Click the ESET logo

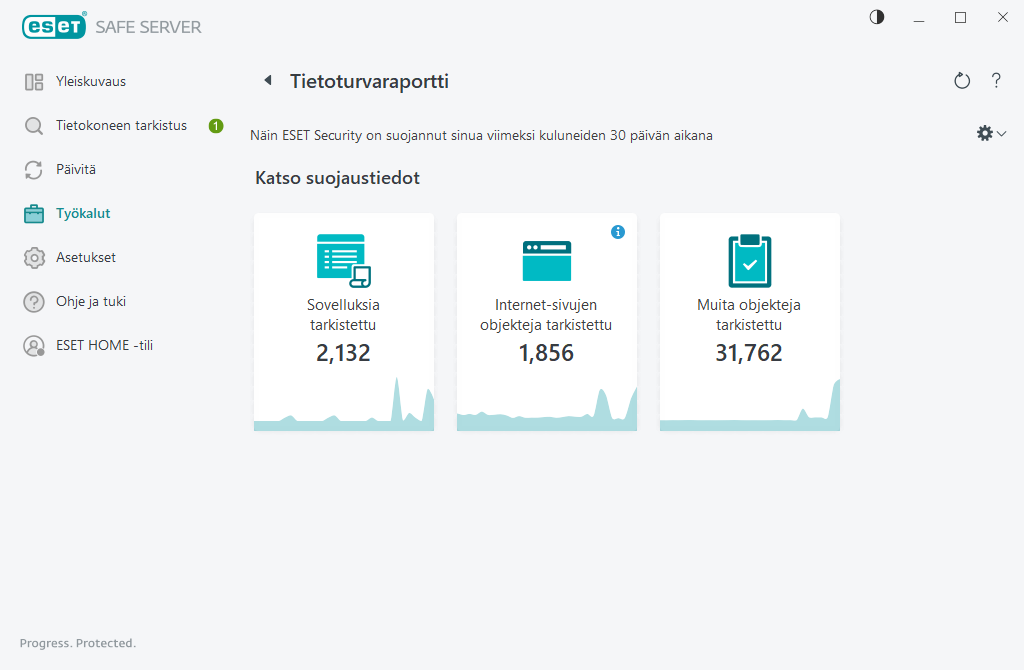[52, 25]
